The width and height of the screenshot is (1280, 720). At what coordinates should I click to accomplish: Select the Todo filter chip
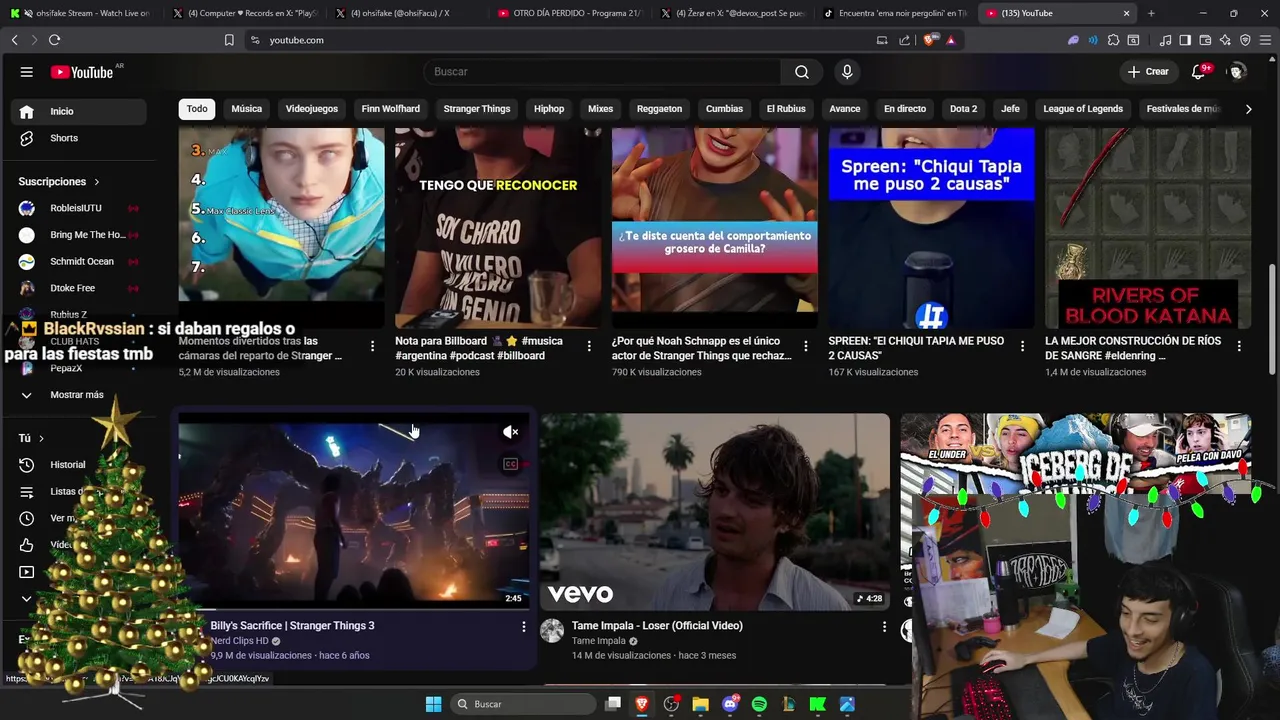(197, 109)
